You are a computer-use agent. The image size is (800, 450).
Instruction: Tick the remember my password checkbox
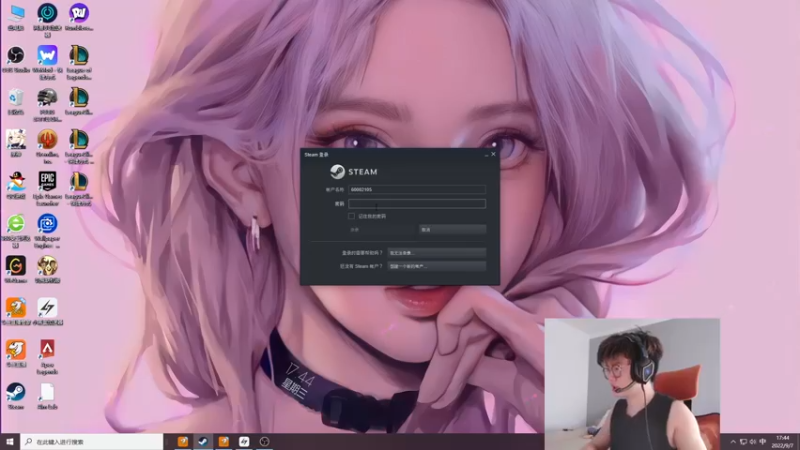pos(352,216)
